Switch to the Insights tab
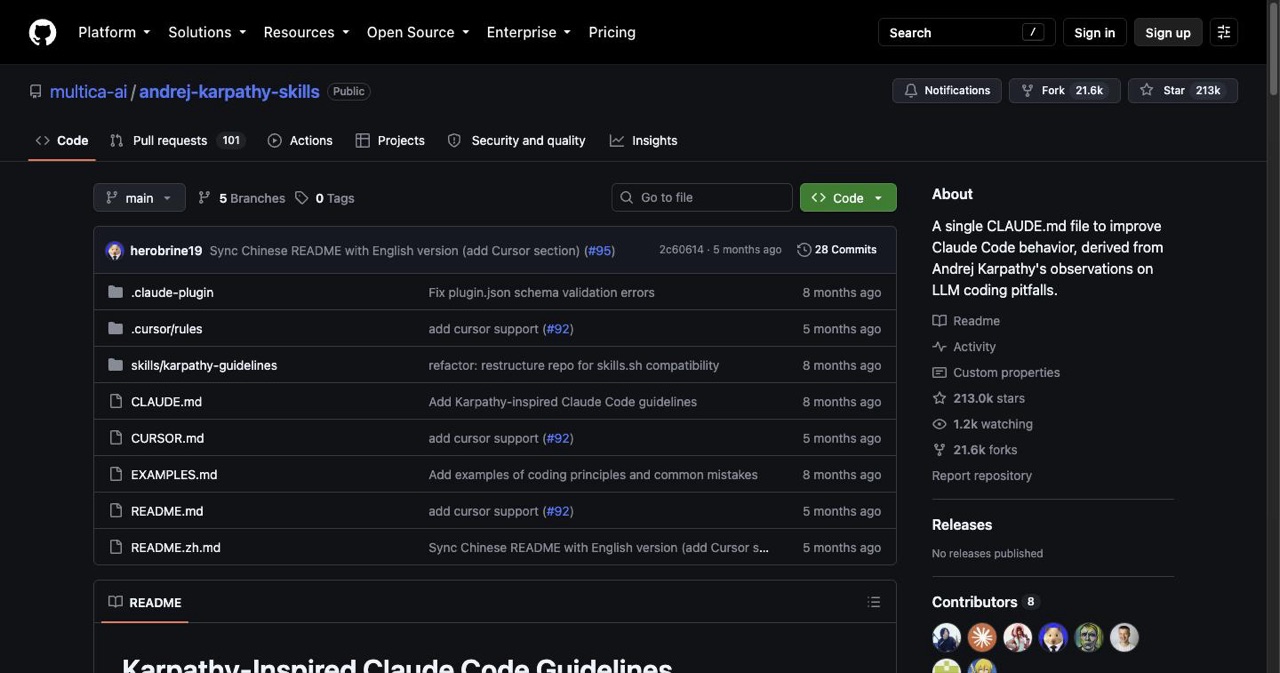The width and height of the screenshot is (1280, 673). (x=643, y=141)
